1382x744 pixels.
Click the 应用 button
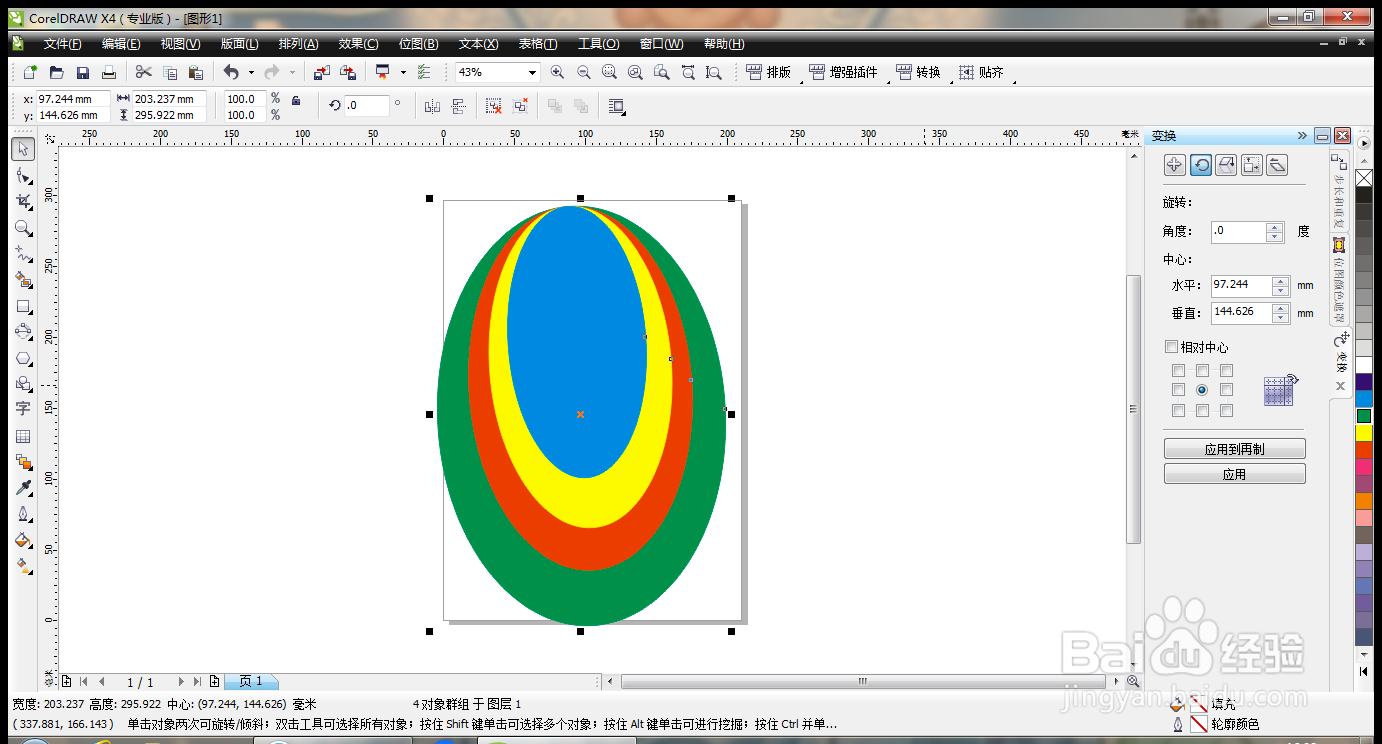(1234, 474)
